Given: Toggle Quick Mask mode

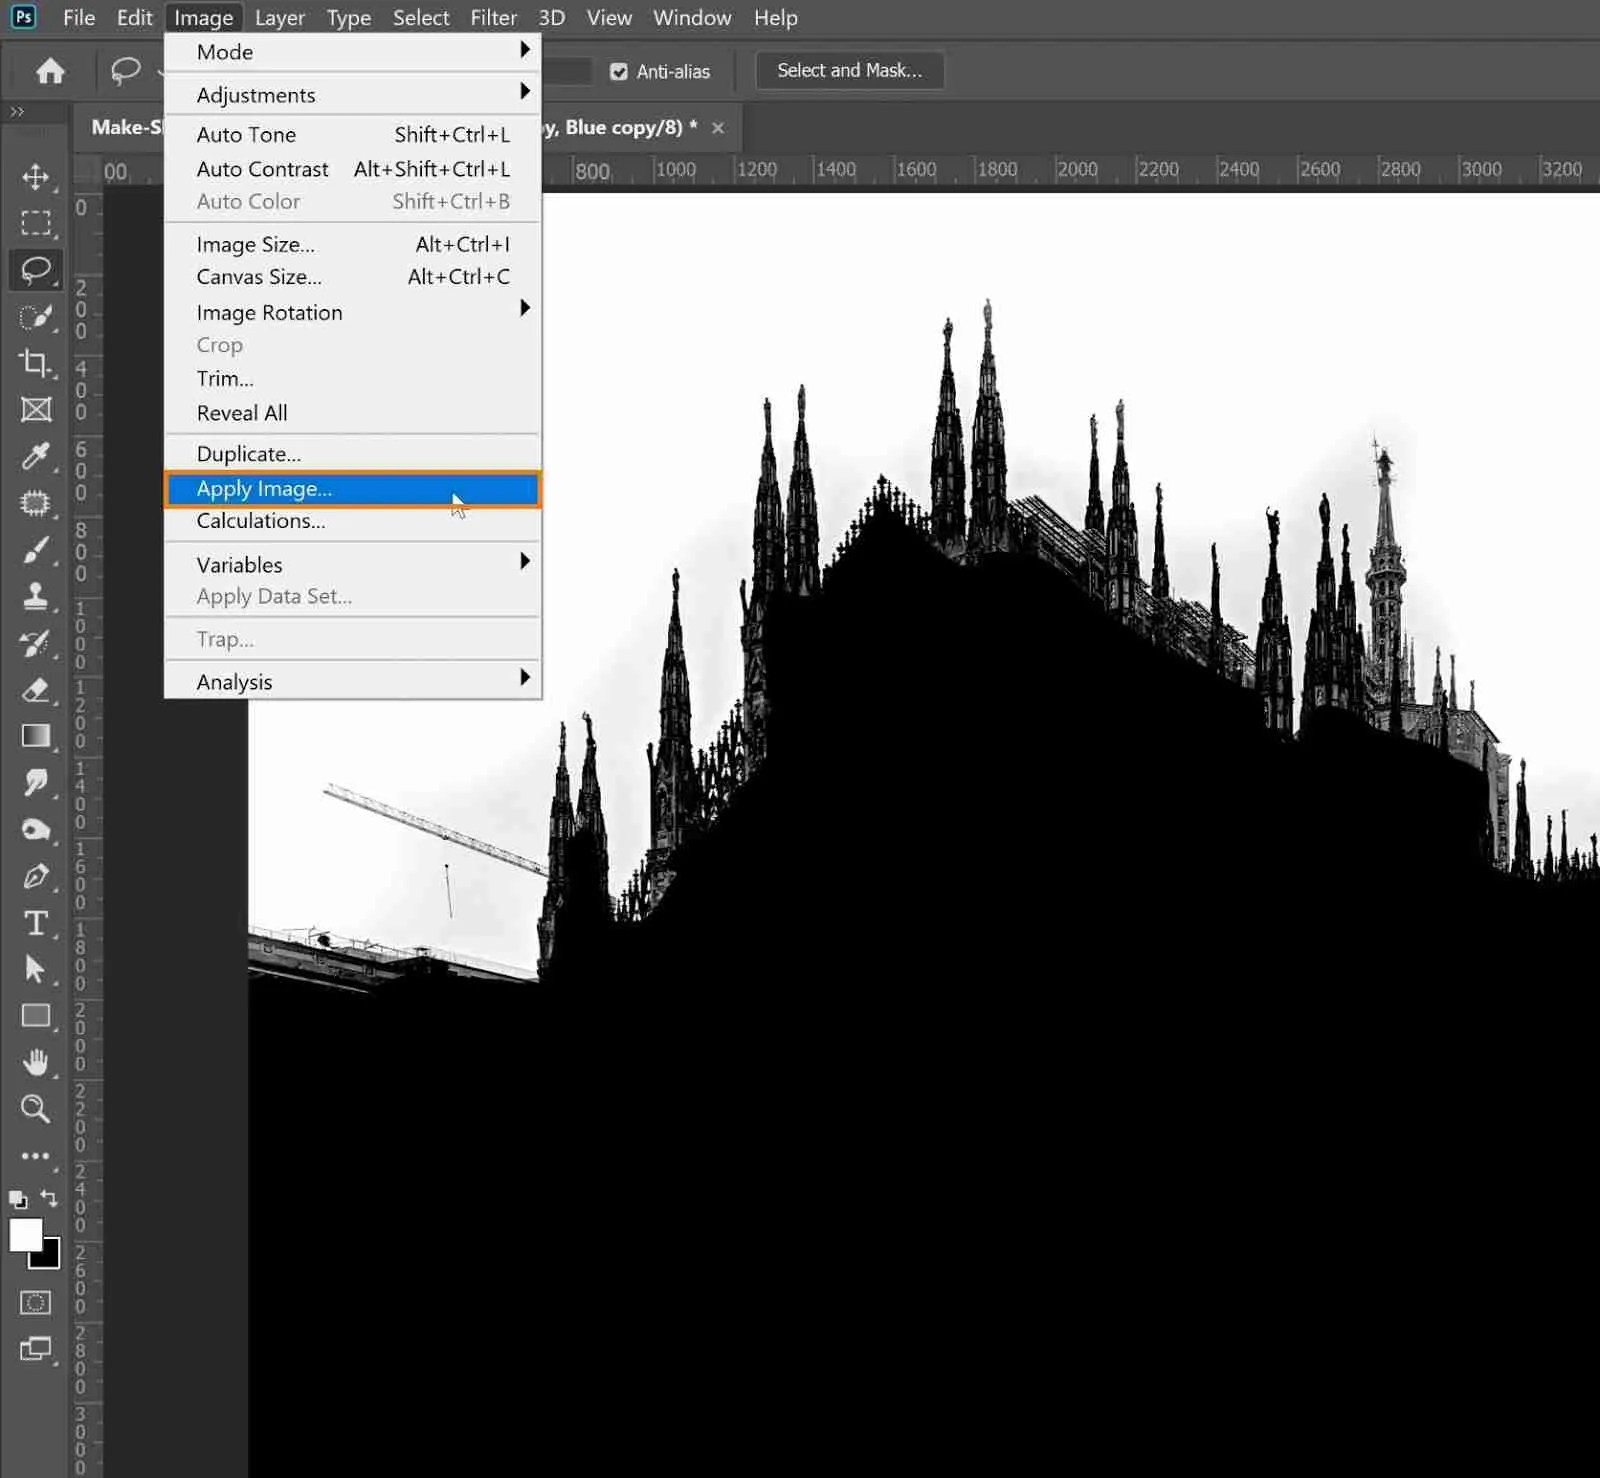Looking at the screenshot, I should coord(35,1302).
